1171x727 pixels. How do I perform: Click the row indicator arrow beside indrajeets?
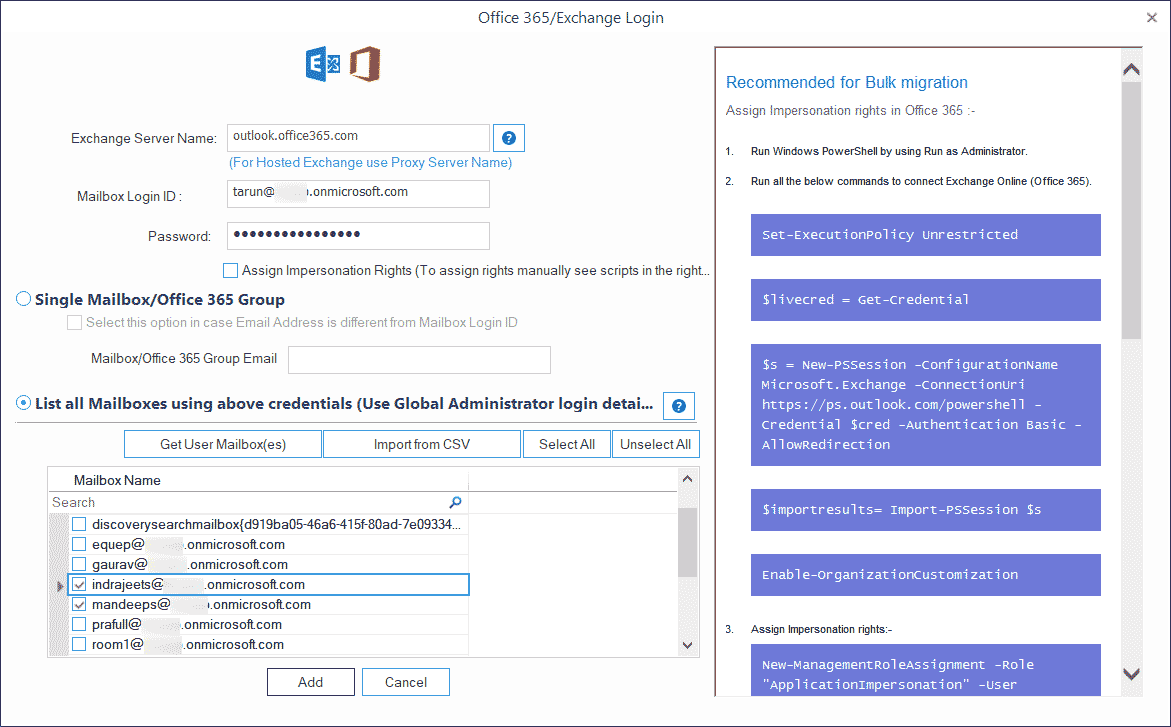click(60, 586)
